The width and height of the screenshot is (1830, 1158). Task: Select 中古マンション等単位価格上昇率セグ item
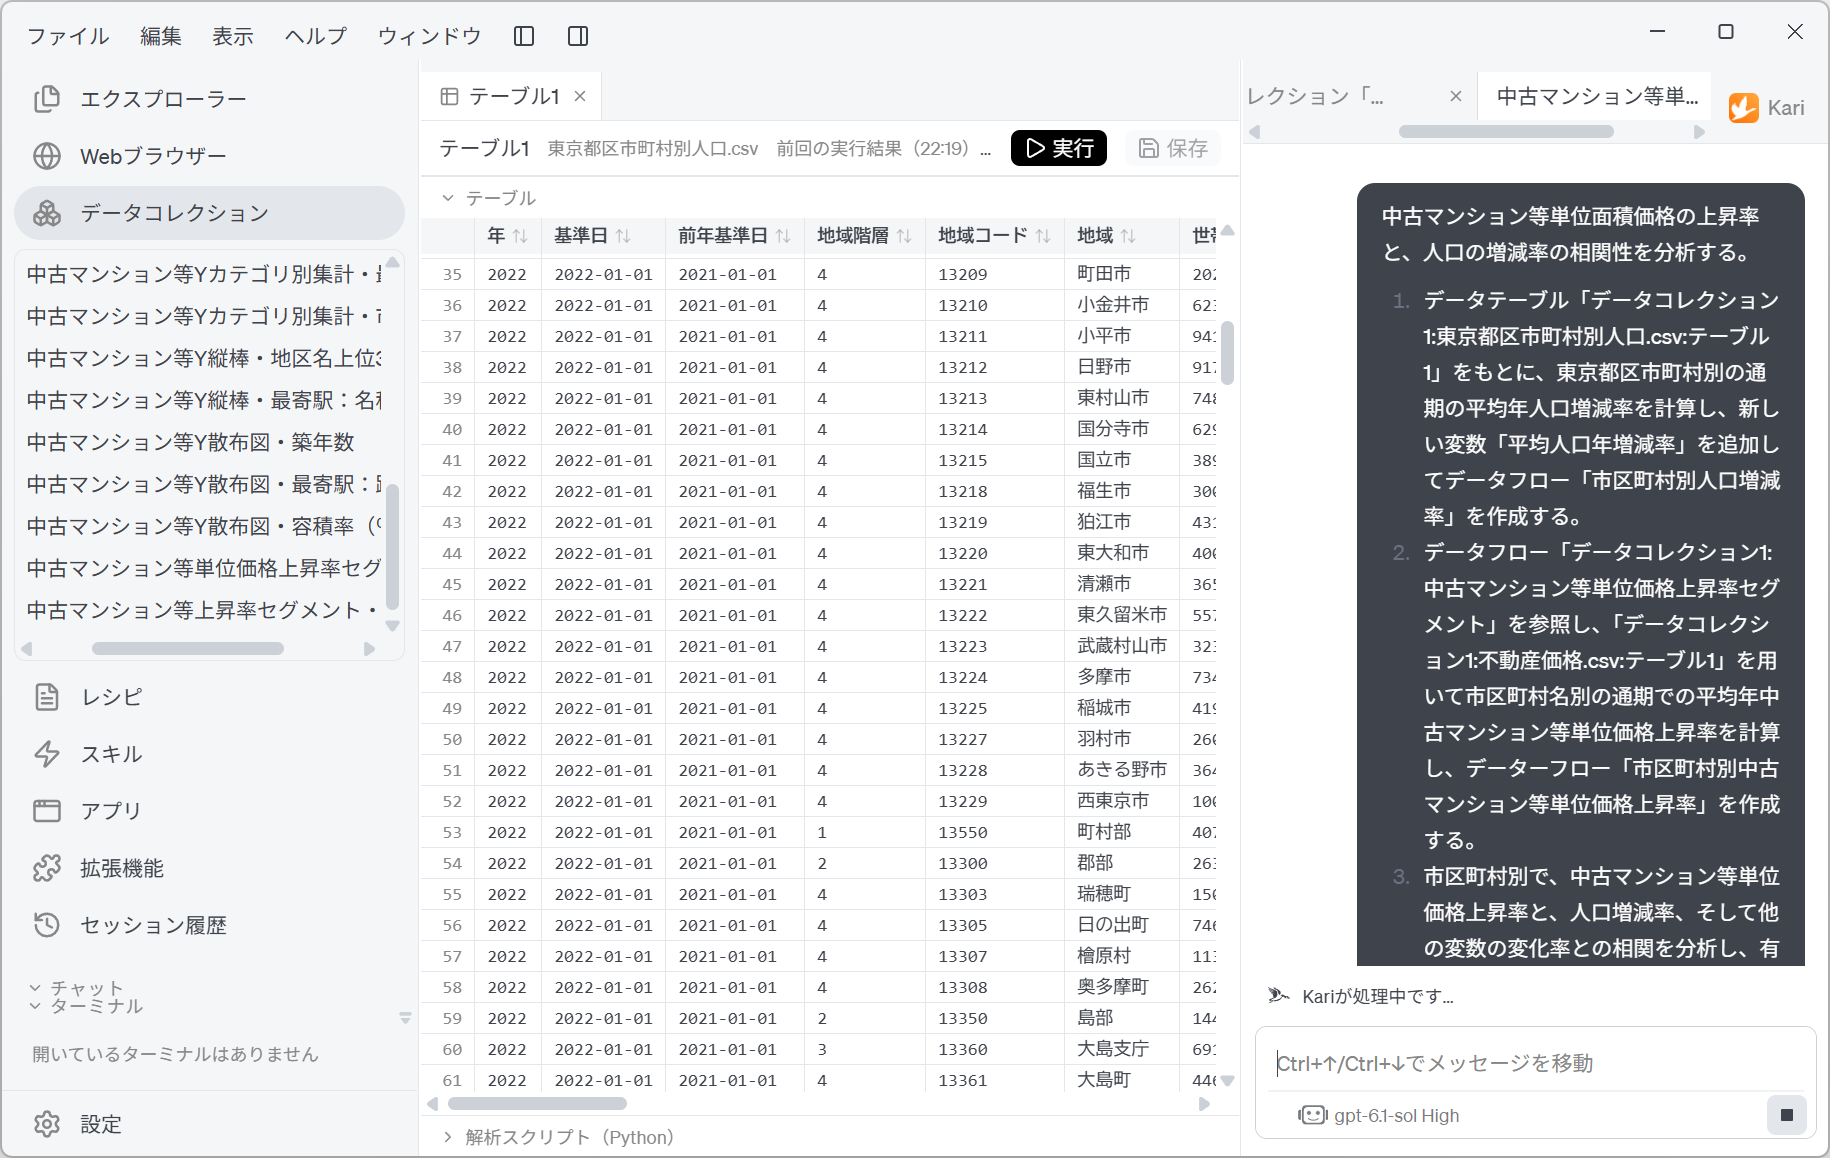204,568
